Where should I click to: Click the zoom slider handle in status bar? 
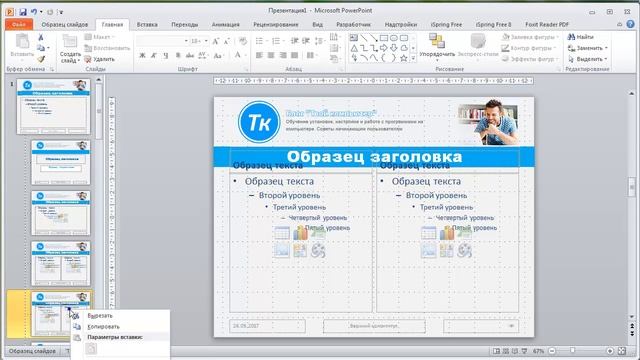tap(573, 351)
